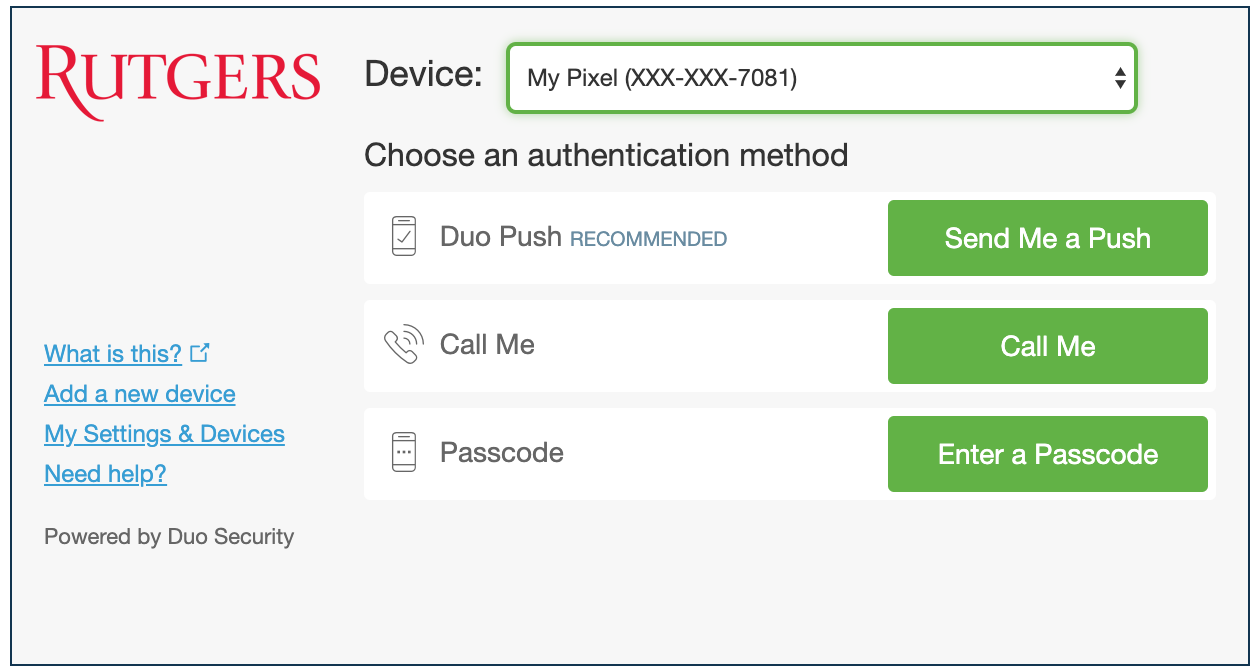
Task: Open the Device selection dropdown
Action: pyautogui.click(x=821, y=78)
